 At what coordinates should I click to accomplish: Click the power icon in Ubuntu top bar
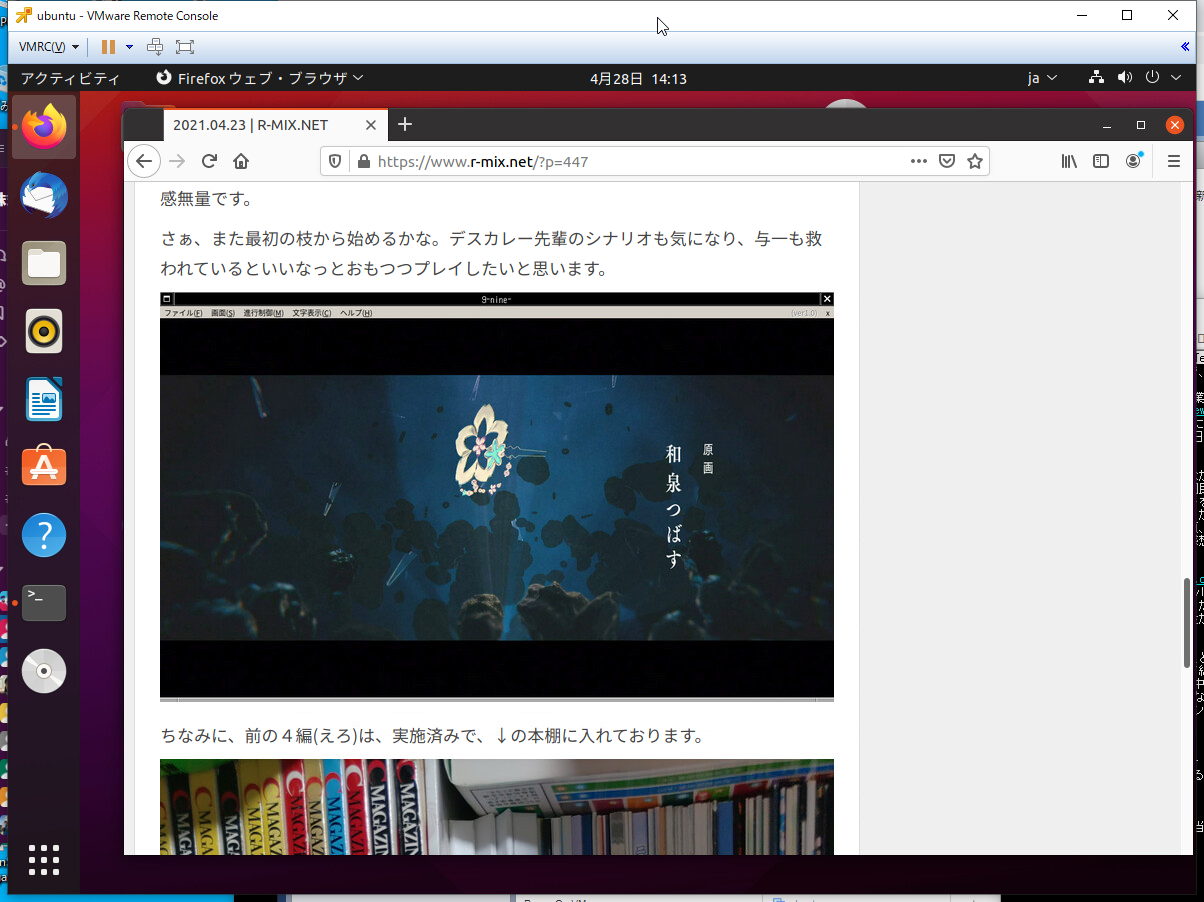pyautogui.click(x=1152, y=78)
